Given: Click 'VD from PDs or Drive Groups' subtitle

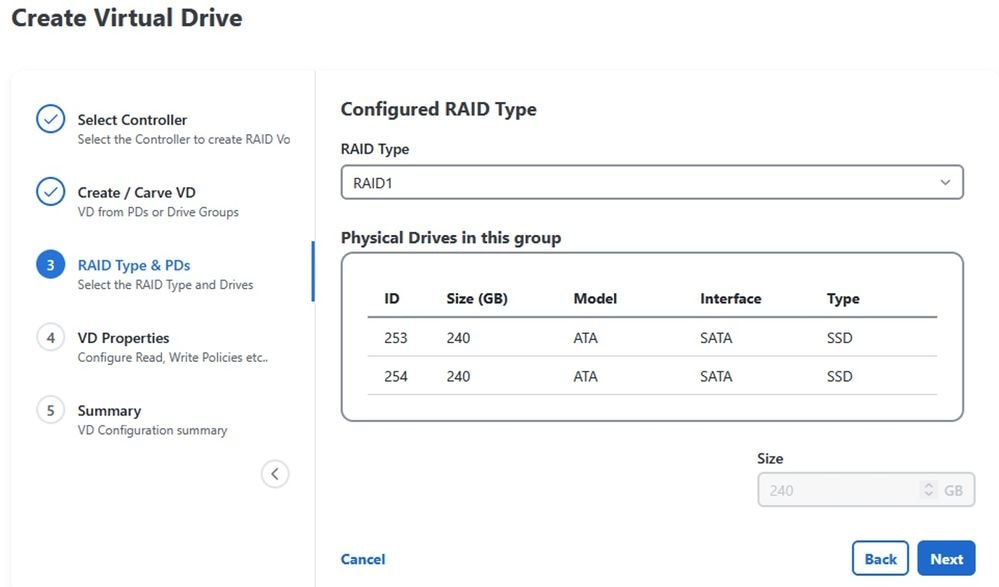Looking at the screenshot, I should pyautogui.click(x=158, y=212).
